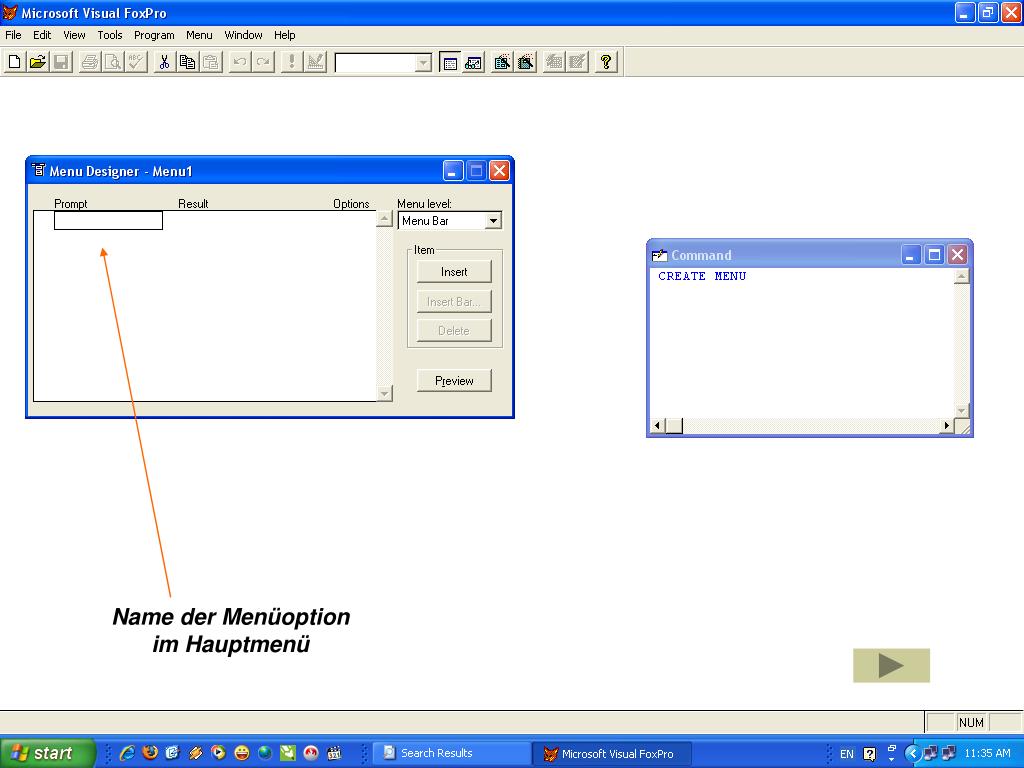
Task: Click the ABC spelling check icon
Action: tap(136, 62)
